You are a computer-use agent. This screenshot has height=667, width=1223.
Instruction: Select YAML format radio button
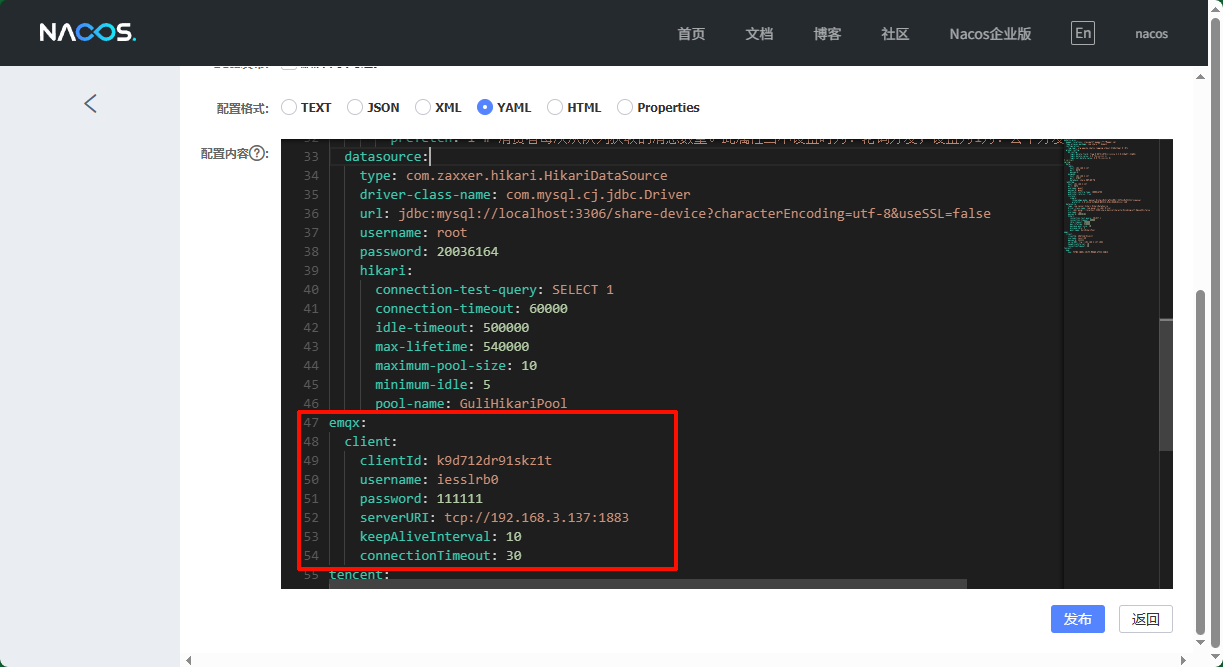pyautogui.click(x=485, y=107)
